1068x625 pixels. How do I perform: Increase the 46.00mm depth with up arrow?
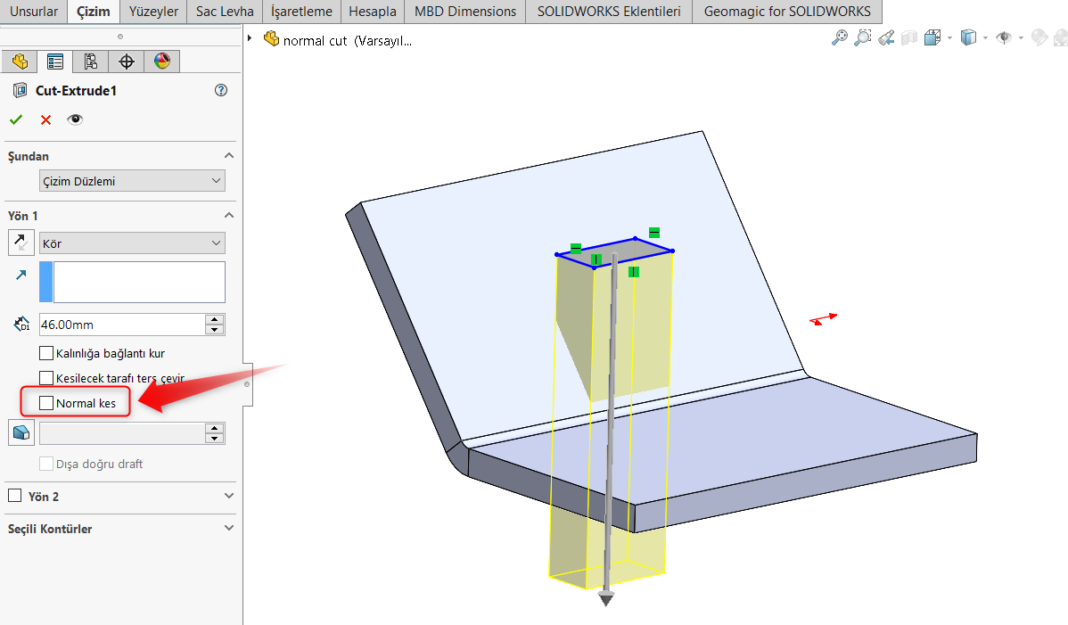215,319
